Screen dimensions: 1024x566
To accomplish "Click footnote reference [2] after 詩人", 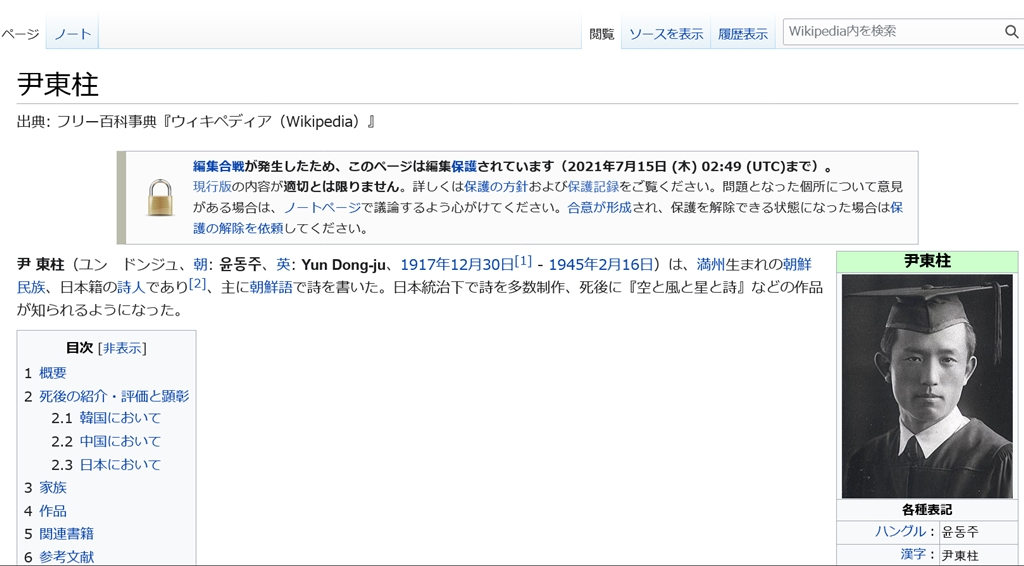I will click(x=197, y=284).
